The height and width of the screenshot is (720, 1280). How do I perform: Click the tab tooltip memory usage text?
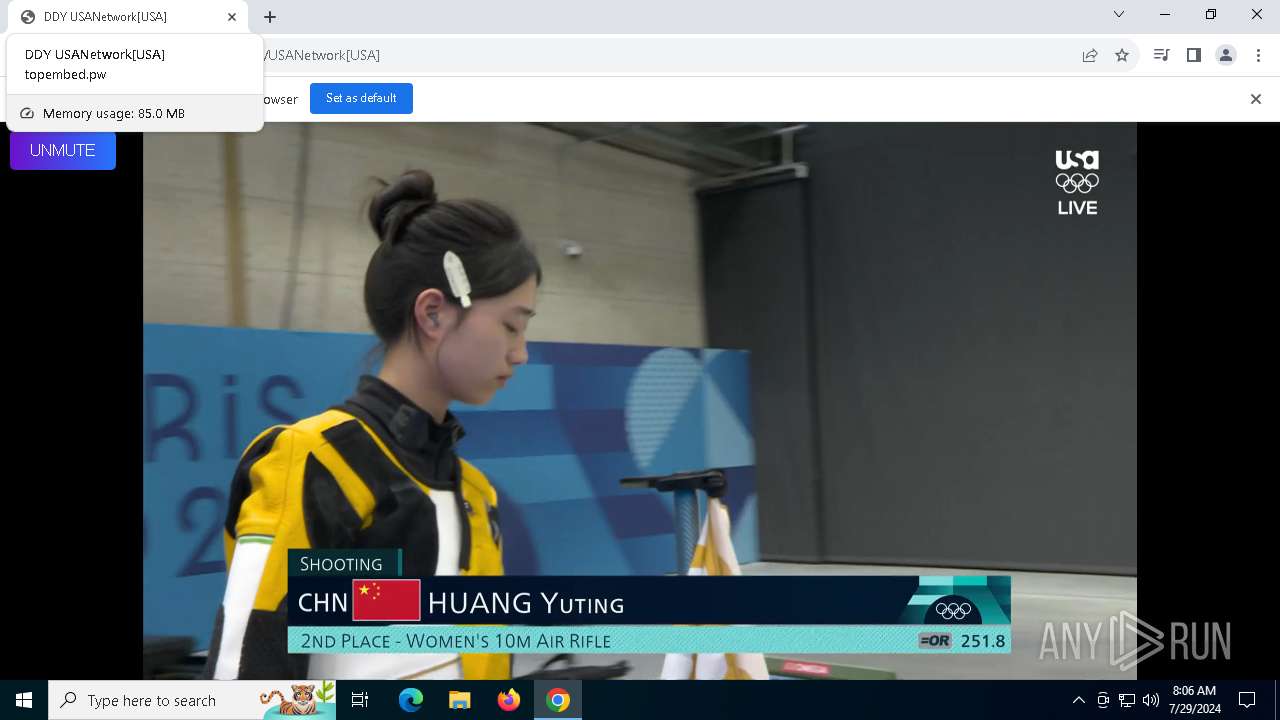click(113, 113)
